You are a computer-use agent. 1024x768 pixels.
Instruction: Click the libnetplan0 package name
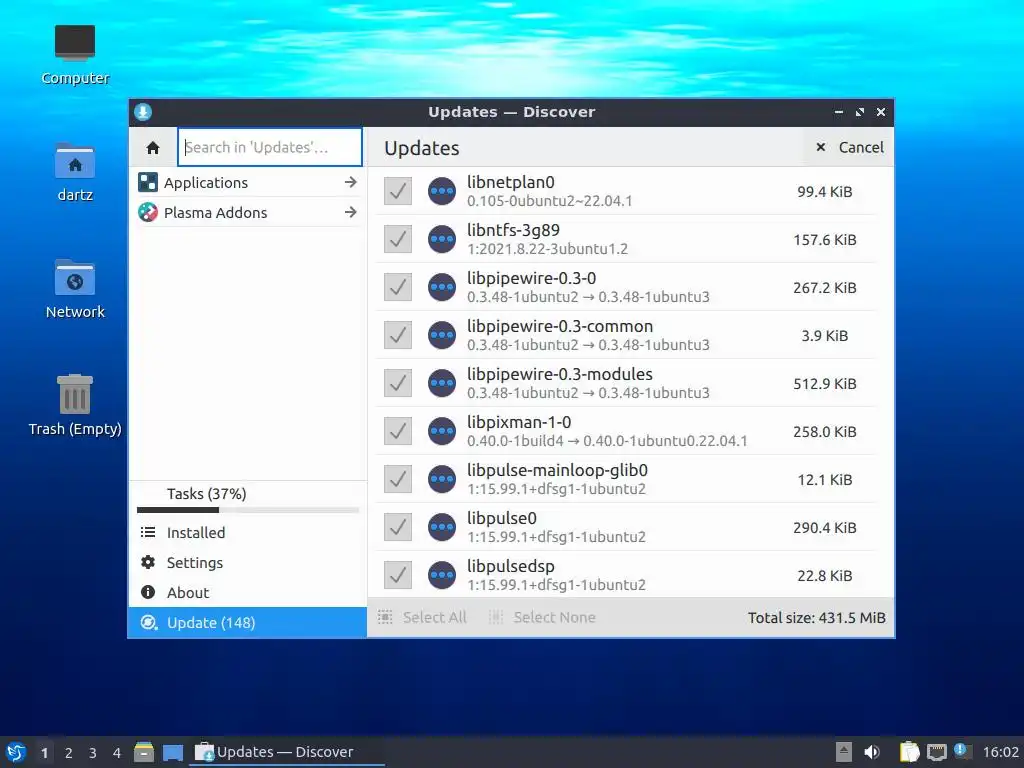(x=511, y=182)
